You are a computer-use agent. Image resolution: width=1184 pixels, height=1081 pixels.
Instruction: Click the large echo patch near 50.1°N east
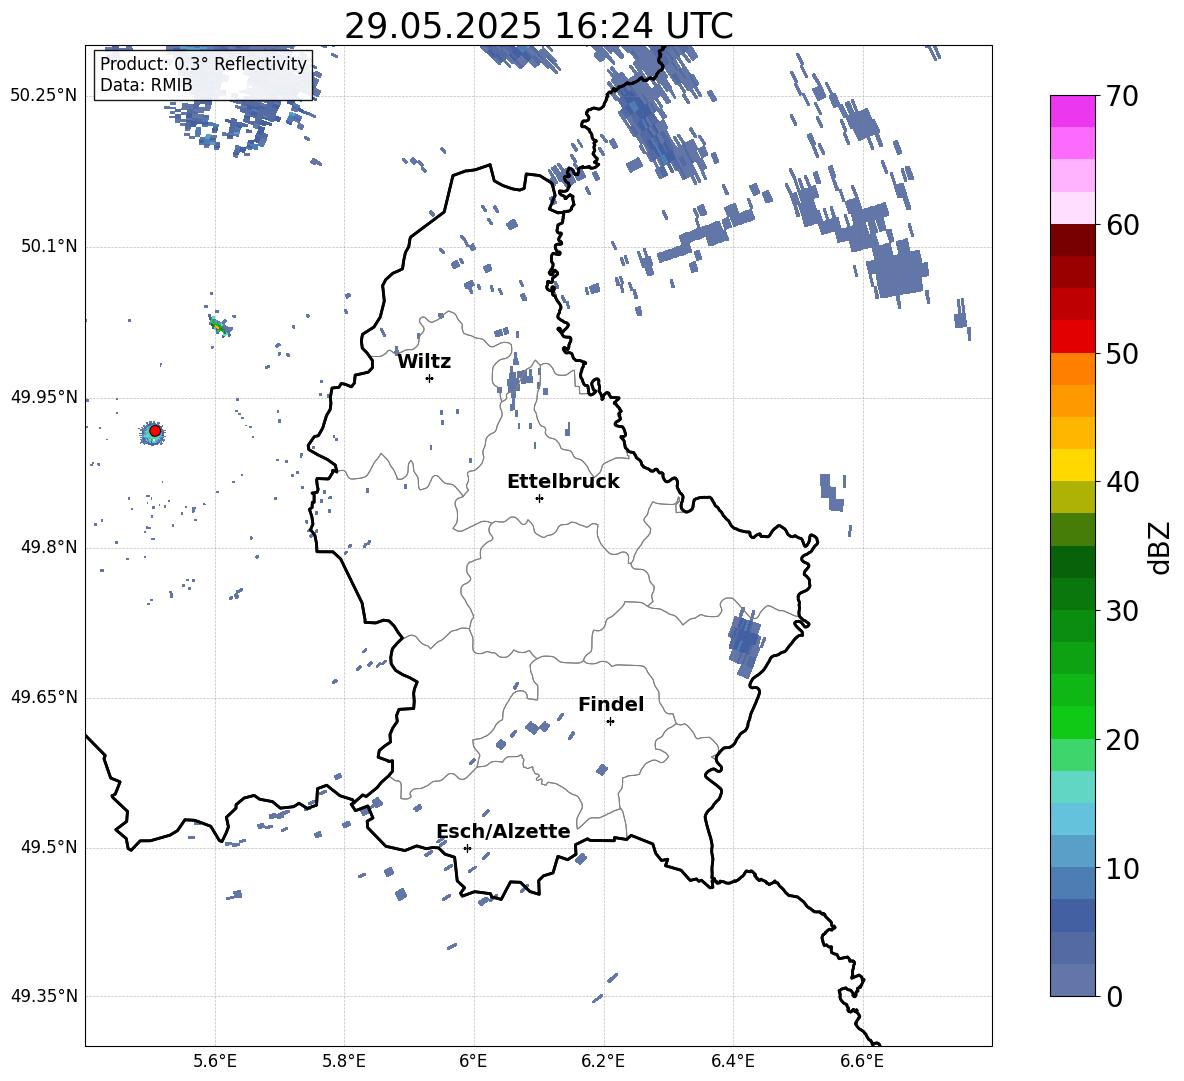pos(897,273)
